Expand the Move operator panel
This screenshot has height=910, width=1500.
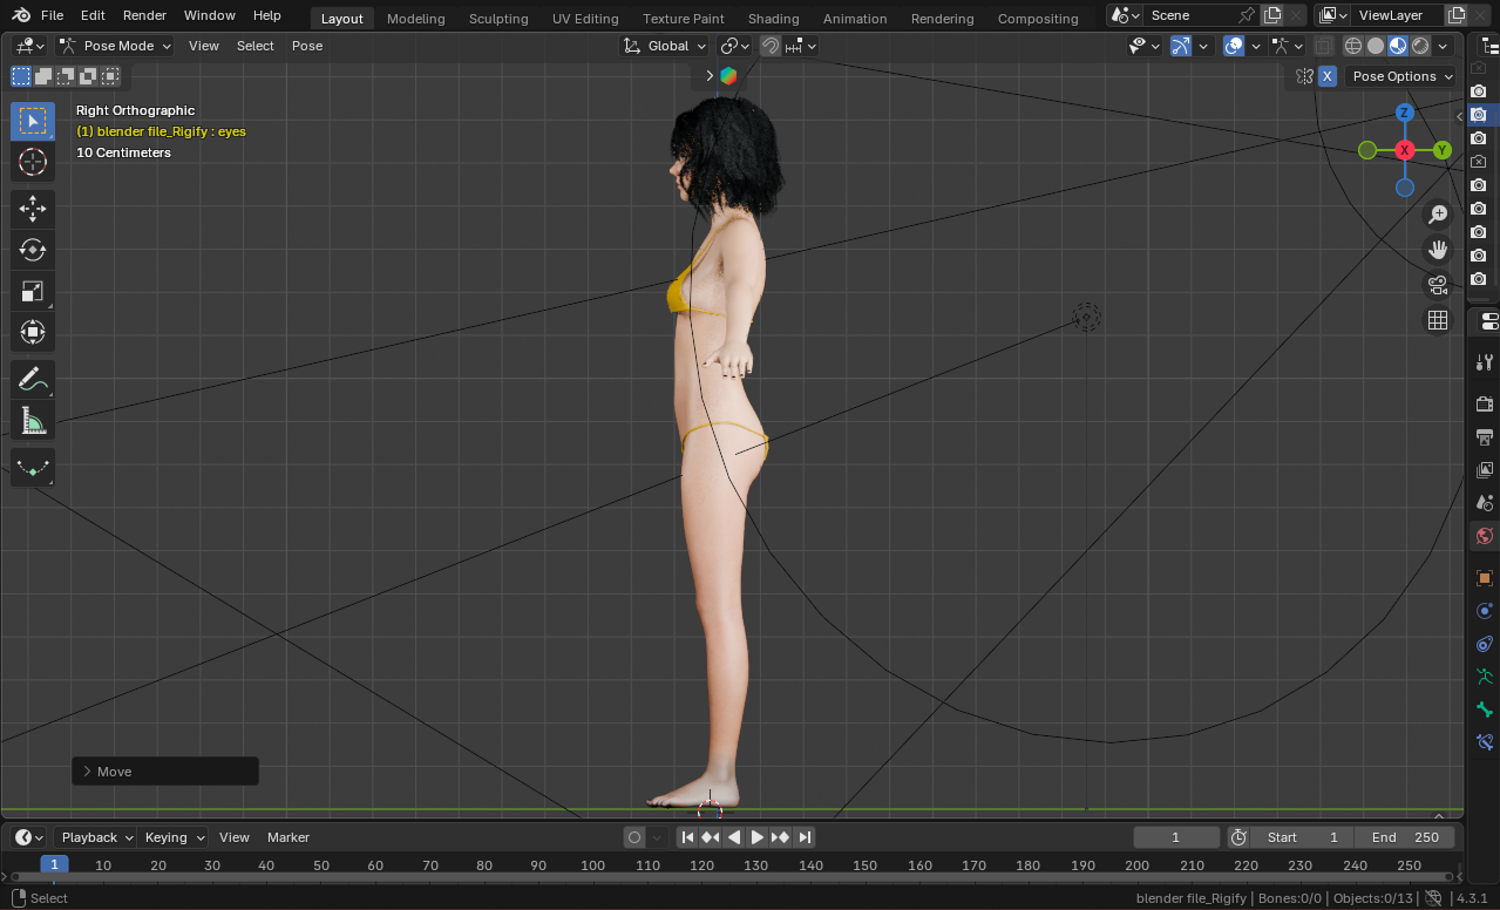pyautogui.click(x=165, y=772)
